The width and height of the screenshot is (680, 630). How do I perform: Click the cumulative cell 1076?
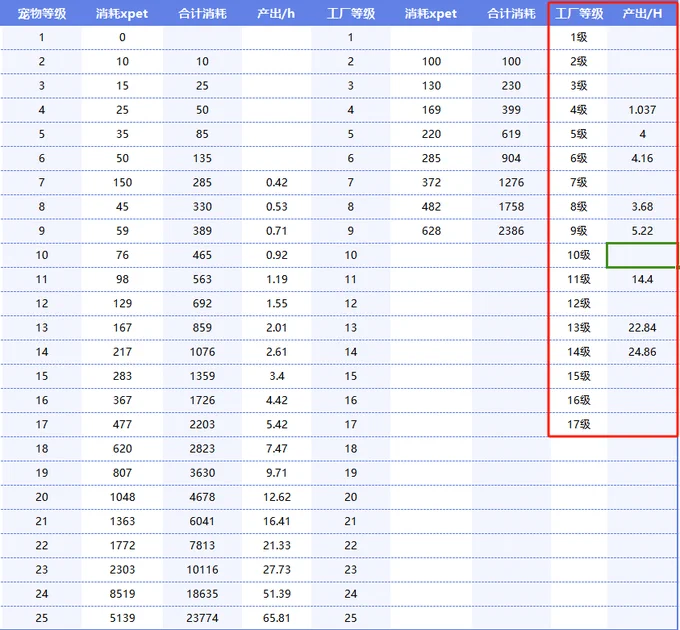pos(203,352)
